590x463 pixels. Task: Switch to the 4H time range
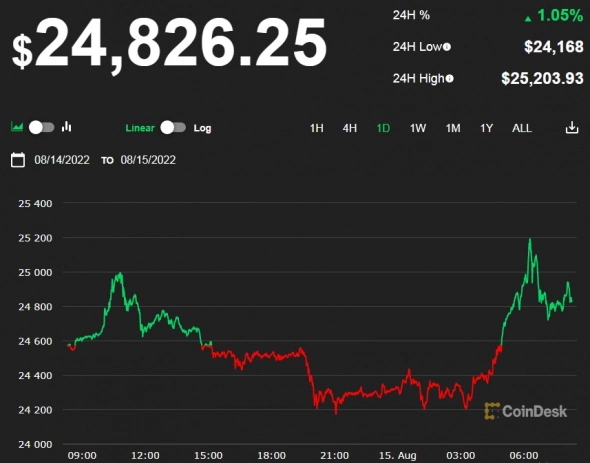point(350,128)
